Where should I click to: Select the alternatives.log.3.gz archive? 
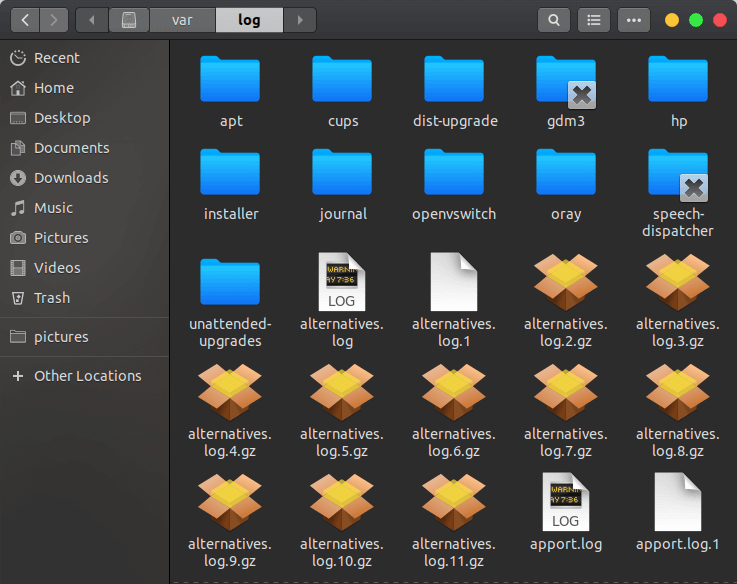pyautogui.click(x=678, y=300)
